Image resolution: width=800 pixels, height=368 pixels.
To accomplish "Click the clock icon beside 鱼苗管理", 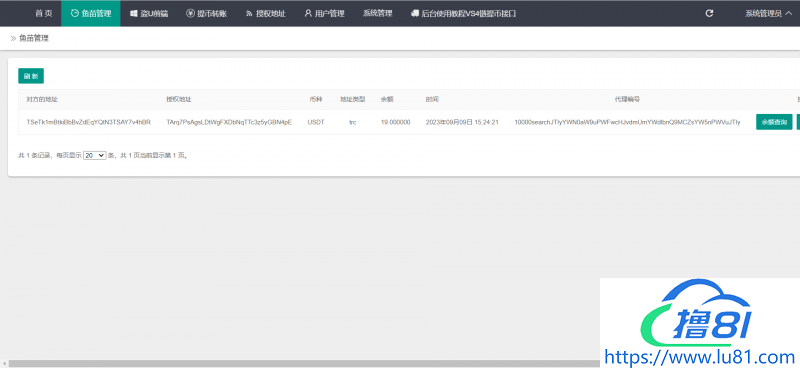I will coord(75,14).
